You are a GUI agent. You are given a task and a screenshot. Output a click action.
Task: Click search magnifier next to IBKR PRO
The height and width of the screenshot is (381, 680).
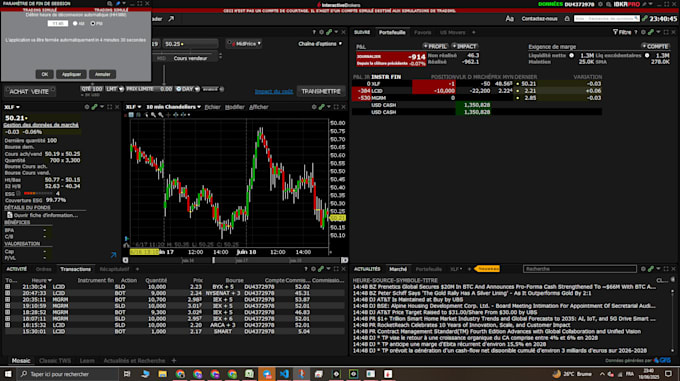[608, 4]
